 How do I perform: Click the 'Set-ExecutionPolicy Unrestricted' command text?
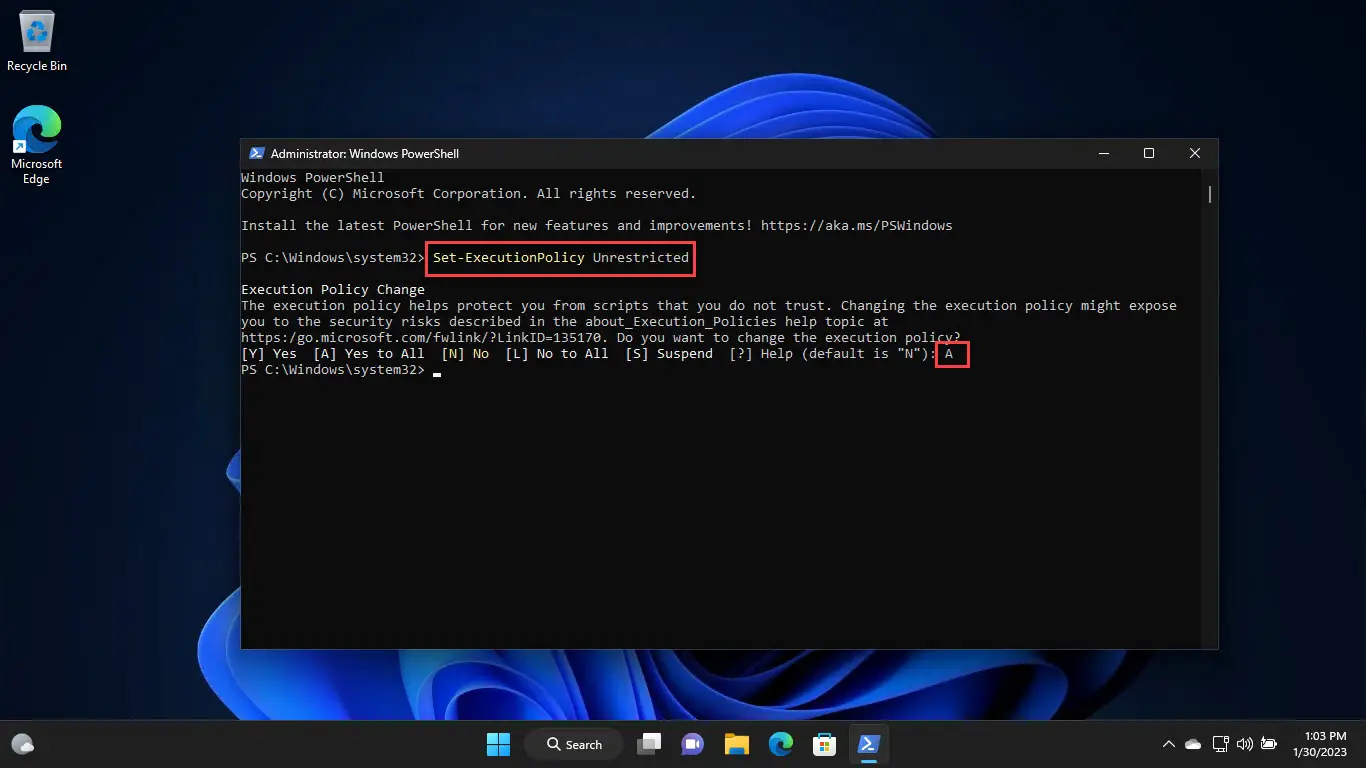[561, 258]
